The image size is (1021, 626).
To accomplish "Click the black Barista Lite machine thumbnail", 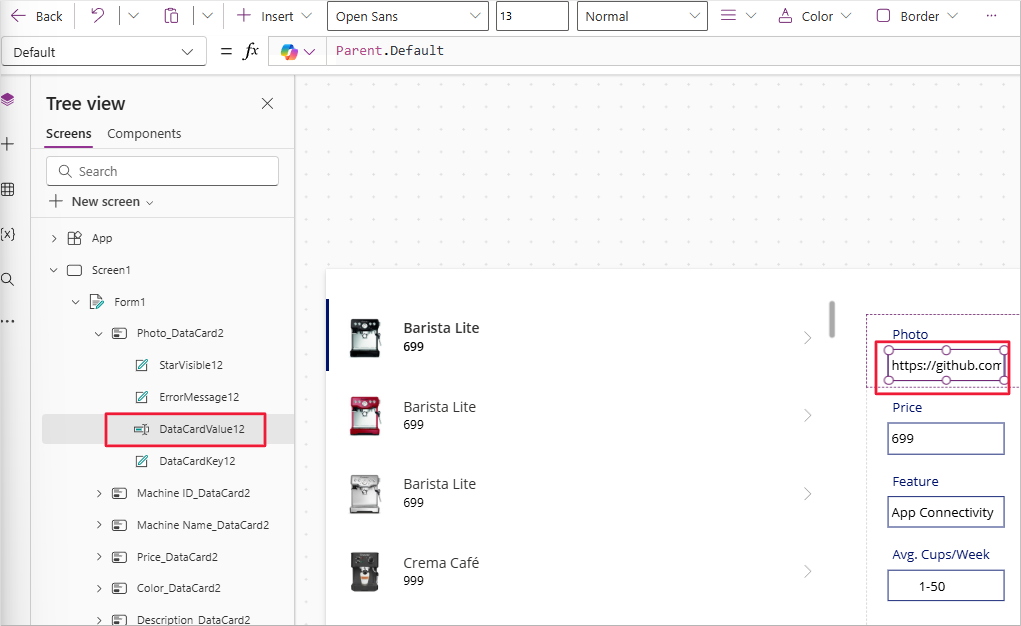I will [x=365, y=338].
